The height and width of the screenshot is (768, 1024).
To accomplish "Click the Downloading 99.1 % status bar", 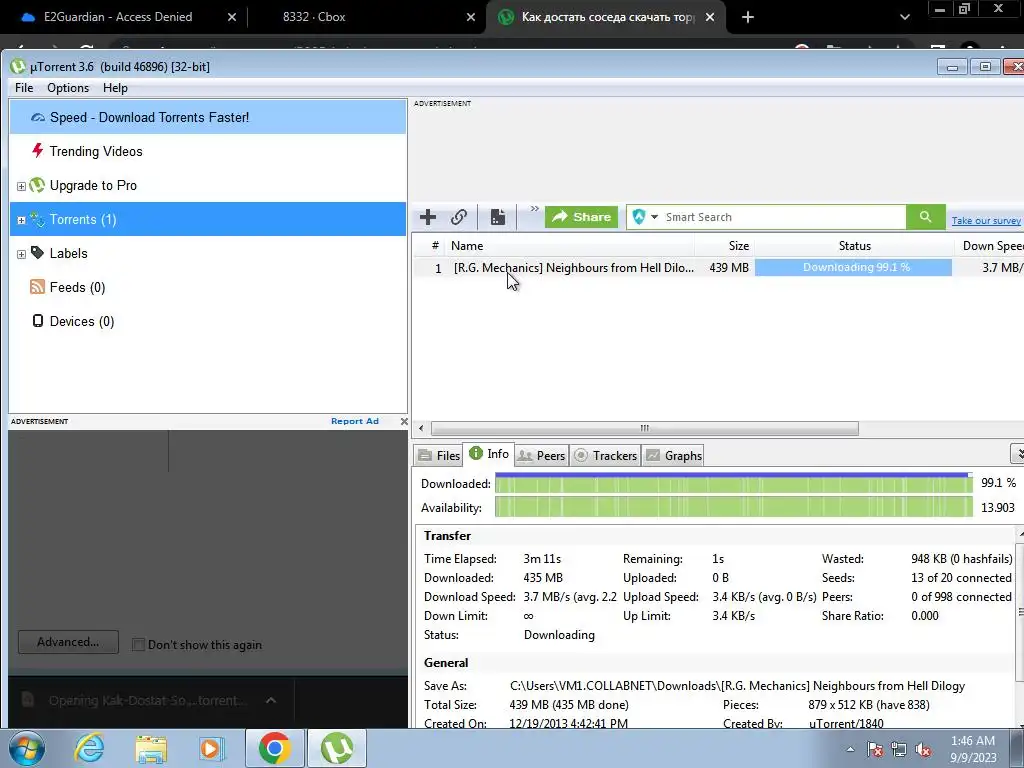I will tap(854, 268).
